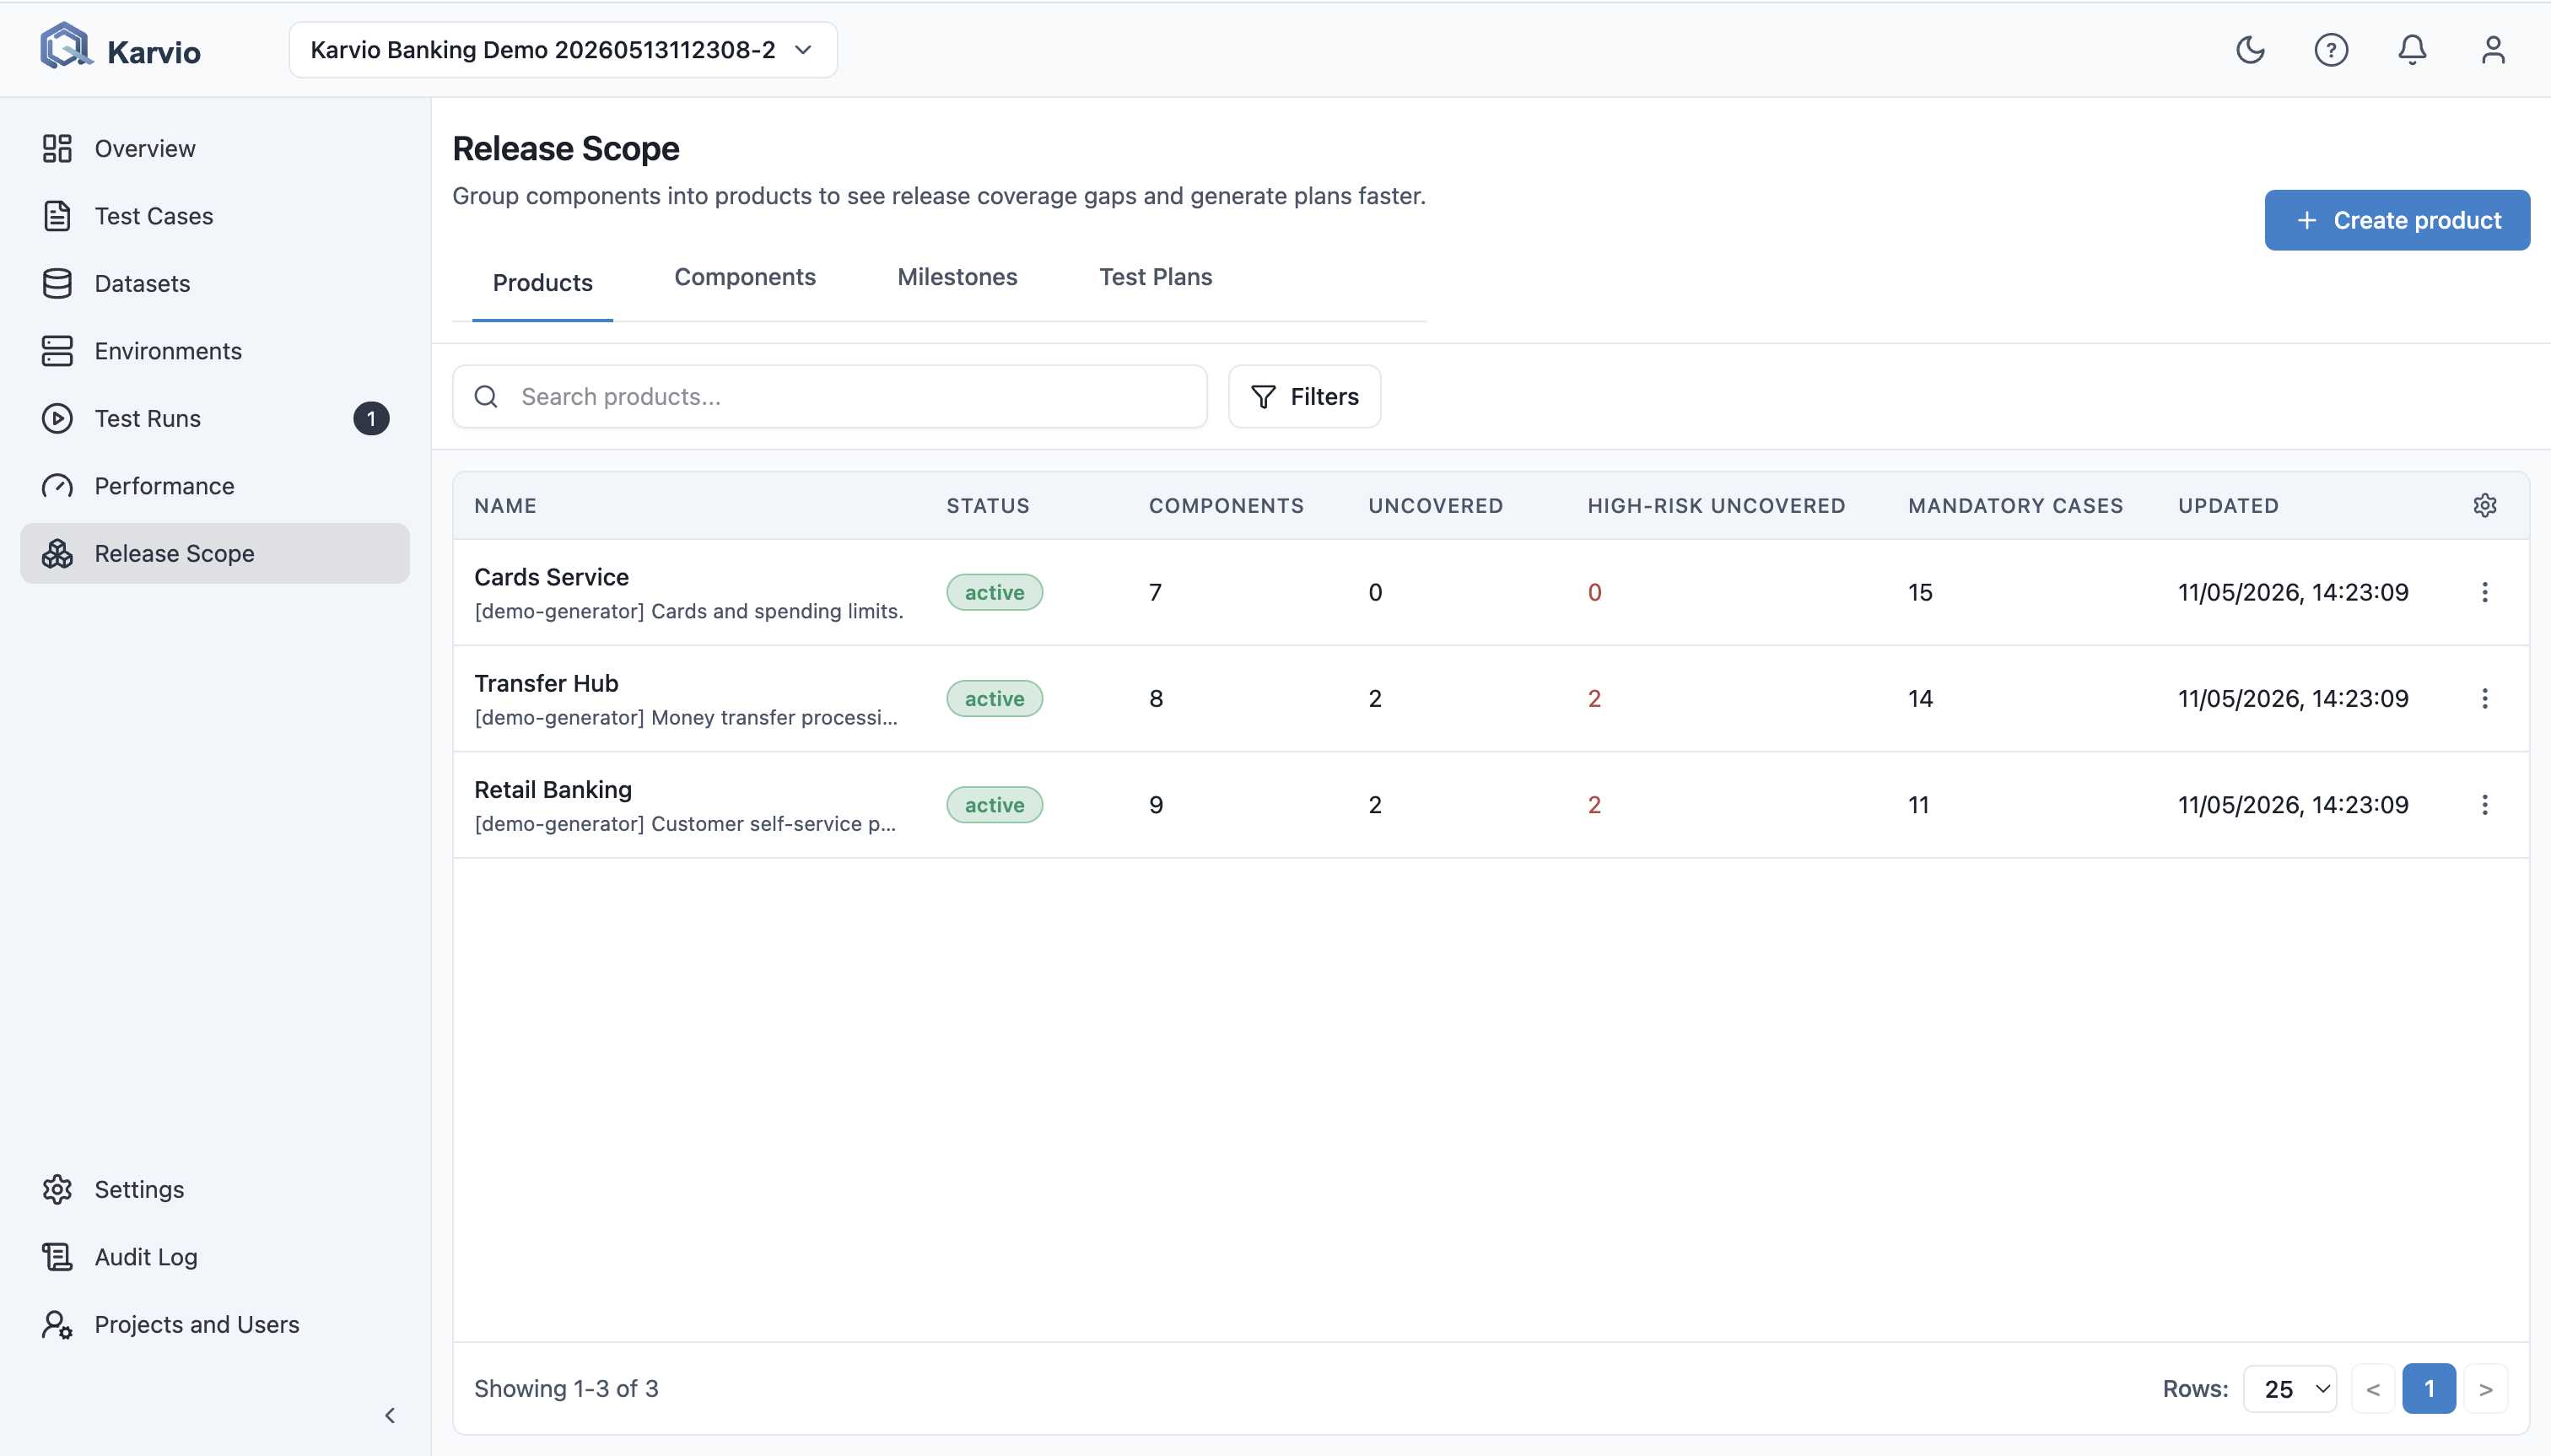2551x1456 pixels.
Task: Click the Settings gear icon in sidebar
Action: pyautogui.click(x=57, y=1190)
